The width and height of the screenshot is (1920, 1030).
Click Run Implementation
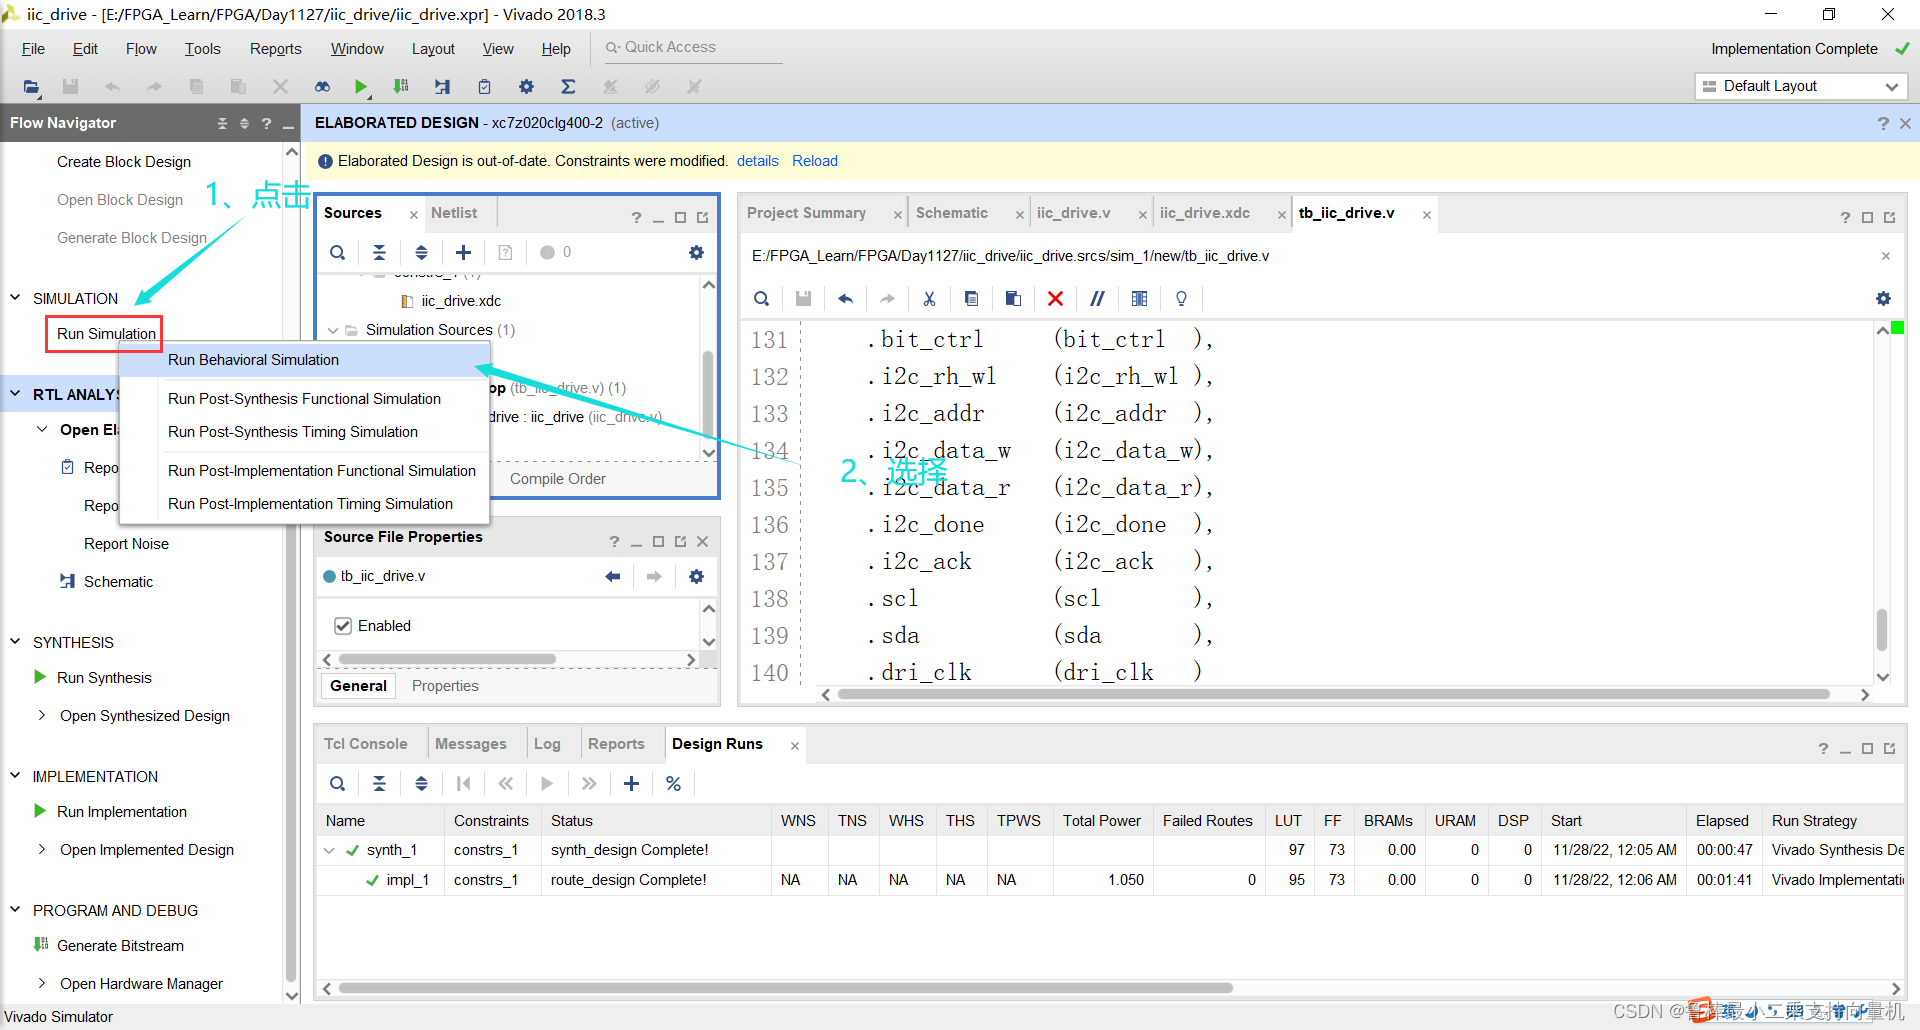pos(122,812)
